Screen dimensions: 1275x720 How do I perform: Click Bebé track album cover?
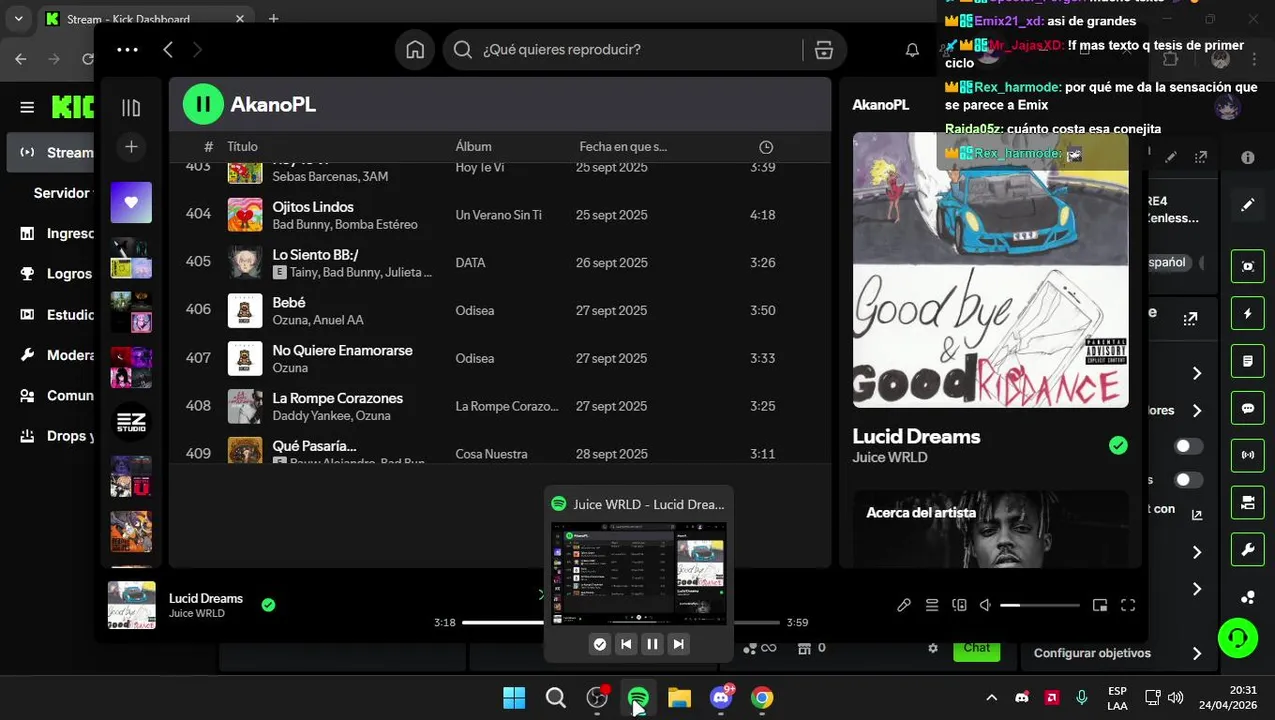coord(245,311)
